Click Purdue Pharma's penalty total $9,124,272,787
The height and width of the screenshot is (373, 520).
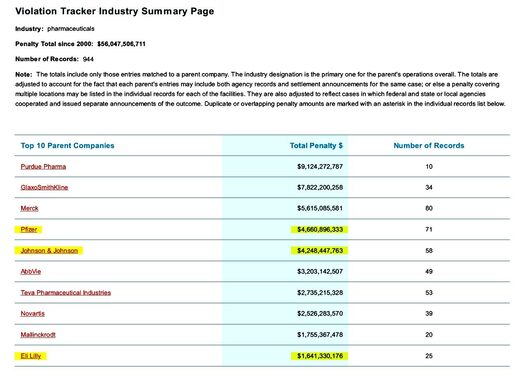coord(320,166)
